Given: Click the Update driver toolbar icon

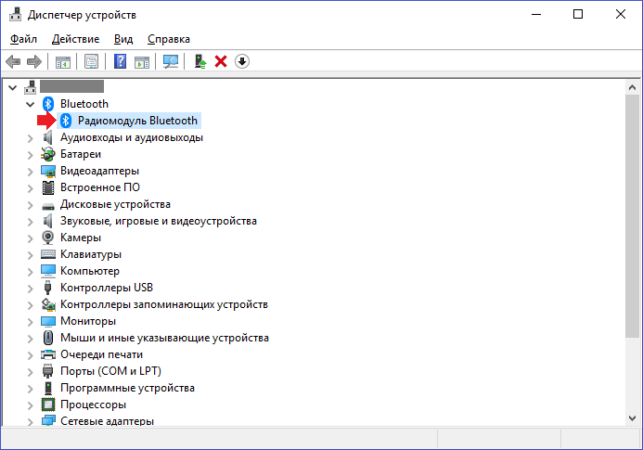Looking at the screenshot, I should (x=200, y=62).
